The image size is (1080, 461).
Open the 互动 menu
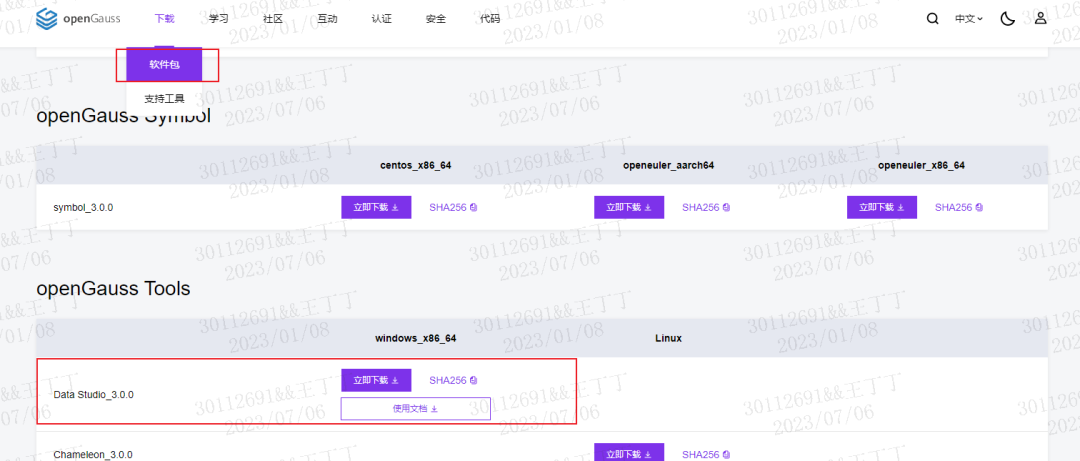tap(327, 19)
